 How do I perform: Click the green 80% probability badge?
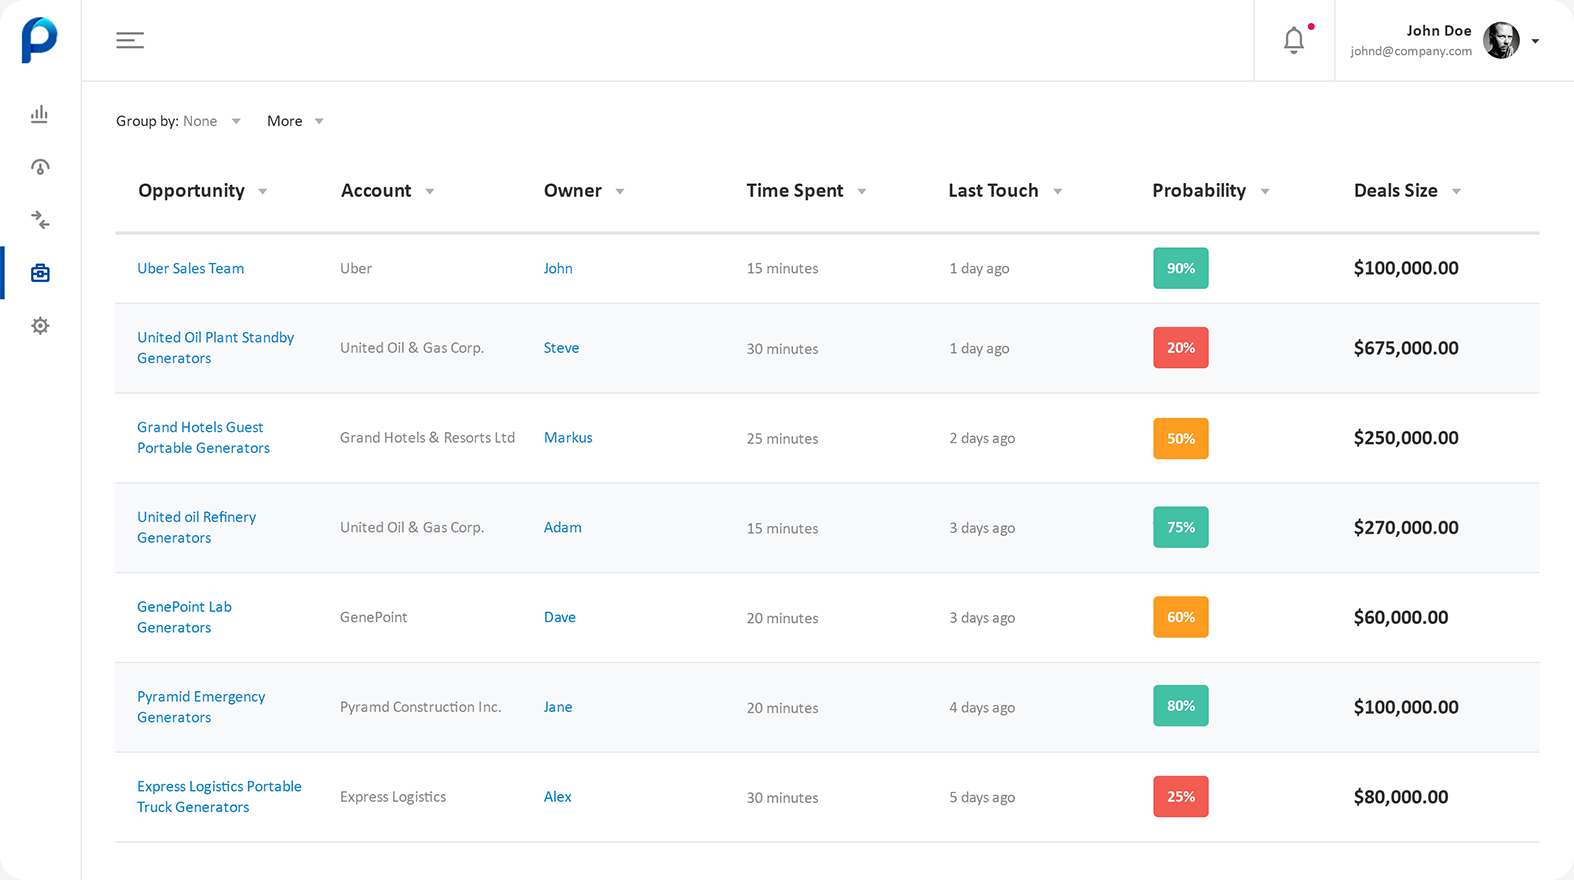coord(1181,706)
